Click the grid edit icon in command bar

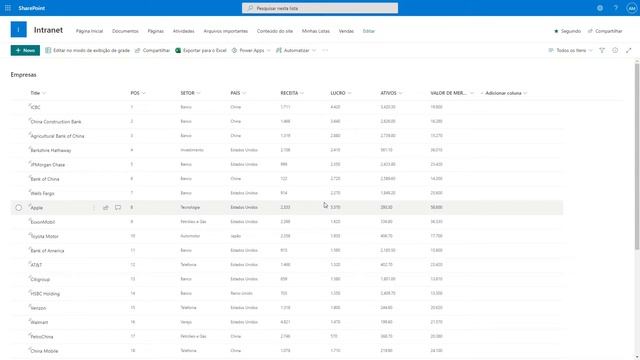pos(48,50)
